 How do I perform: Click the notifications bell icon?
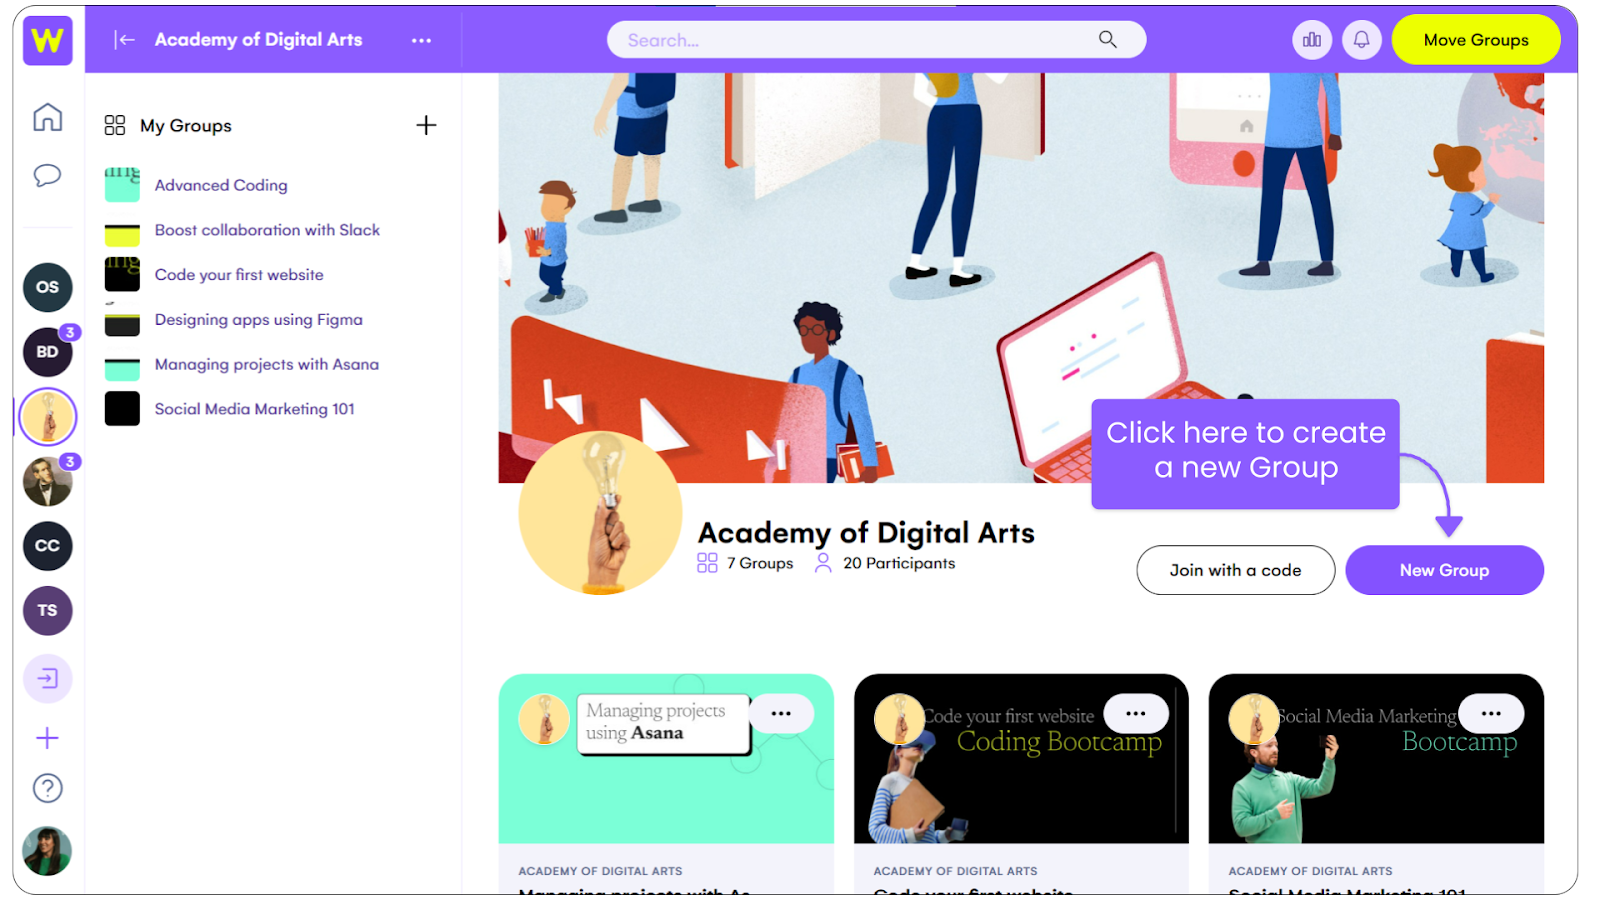(x=1361, y=40)
